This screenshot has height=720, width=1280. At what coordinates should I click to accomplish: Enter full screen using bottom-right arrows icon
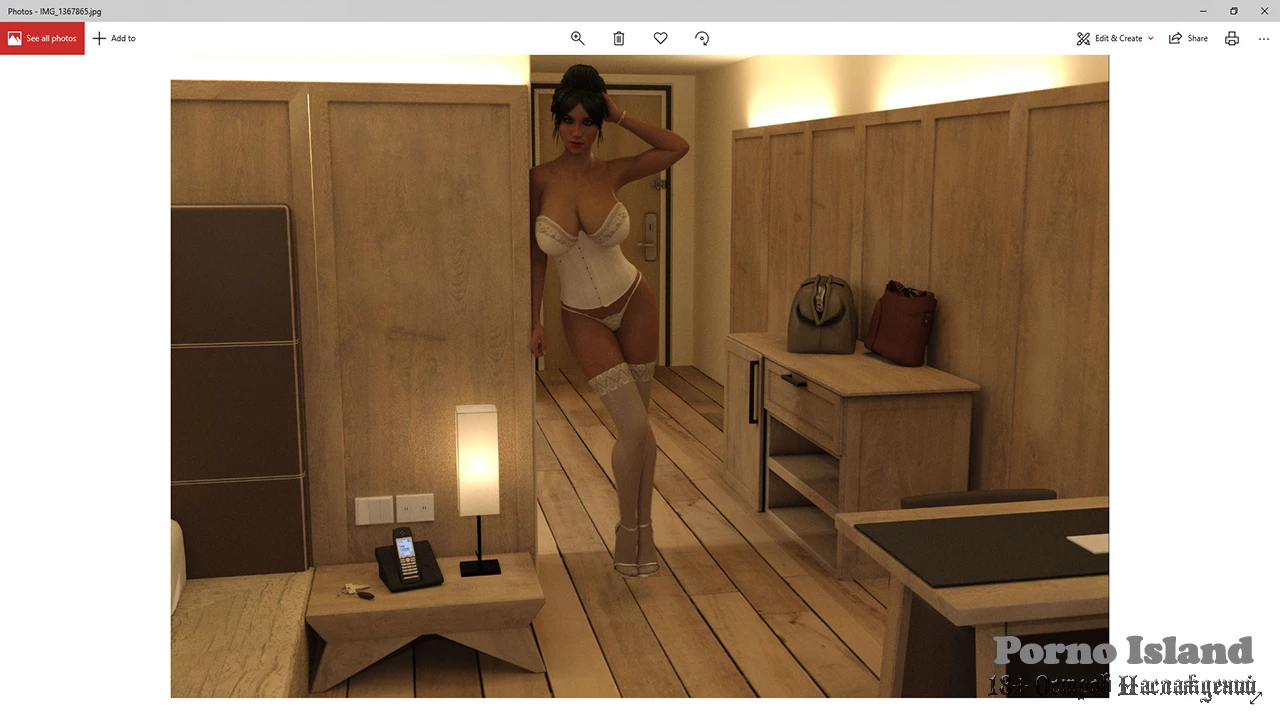click(x=1255, y=697)
